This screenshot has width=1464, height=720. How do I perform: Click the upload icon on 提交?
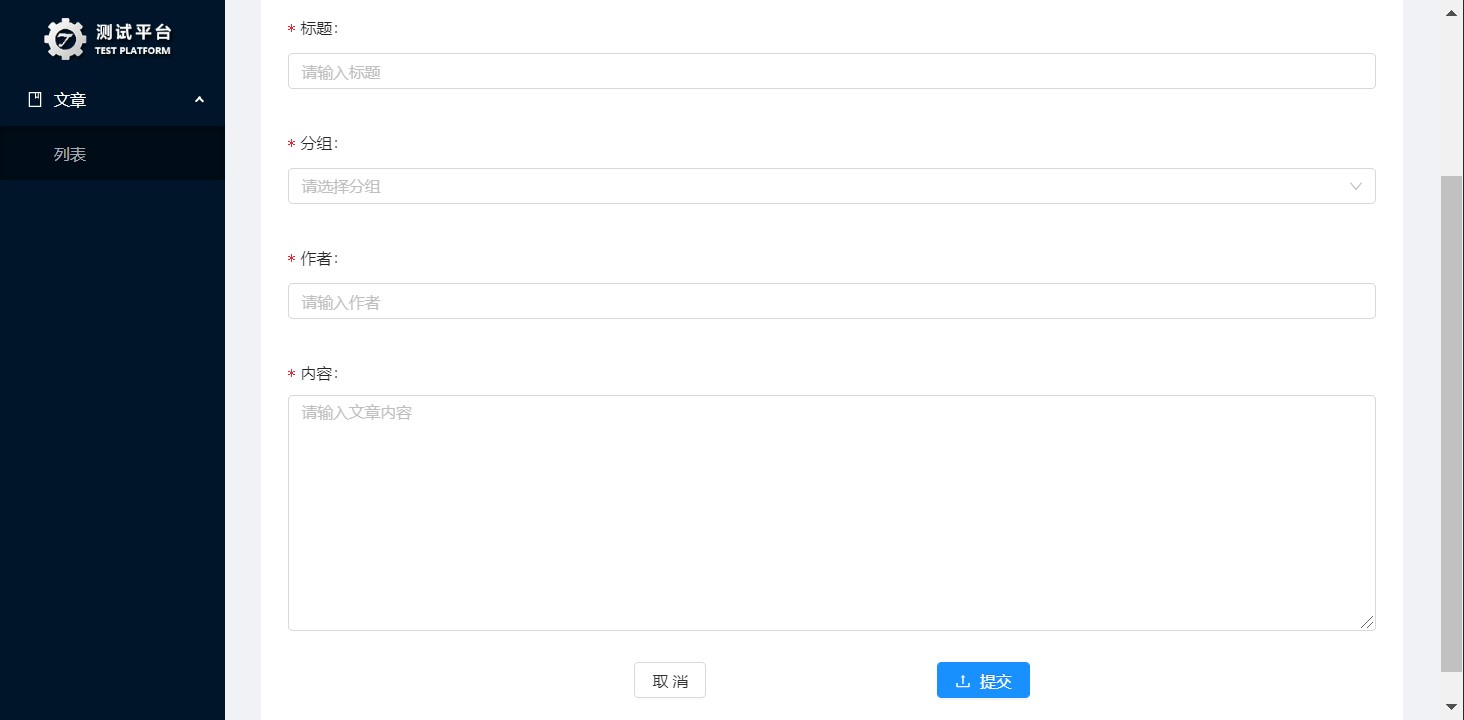coord(963,681)
